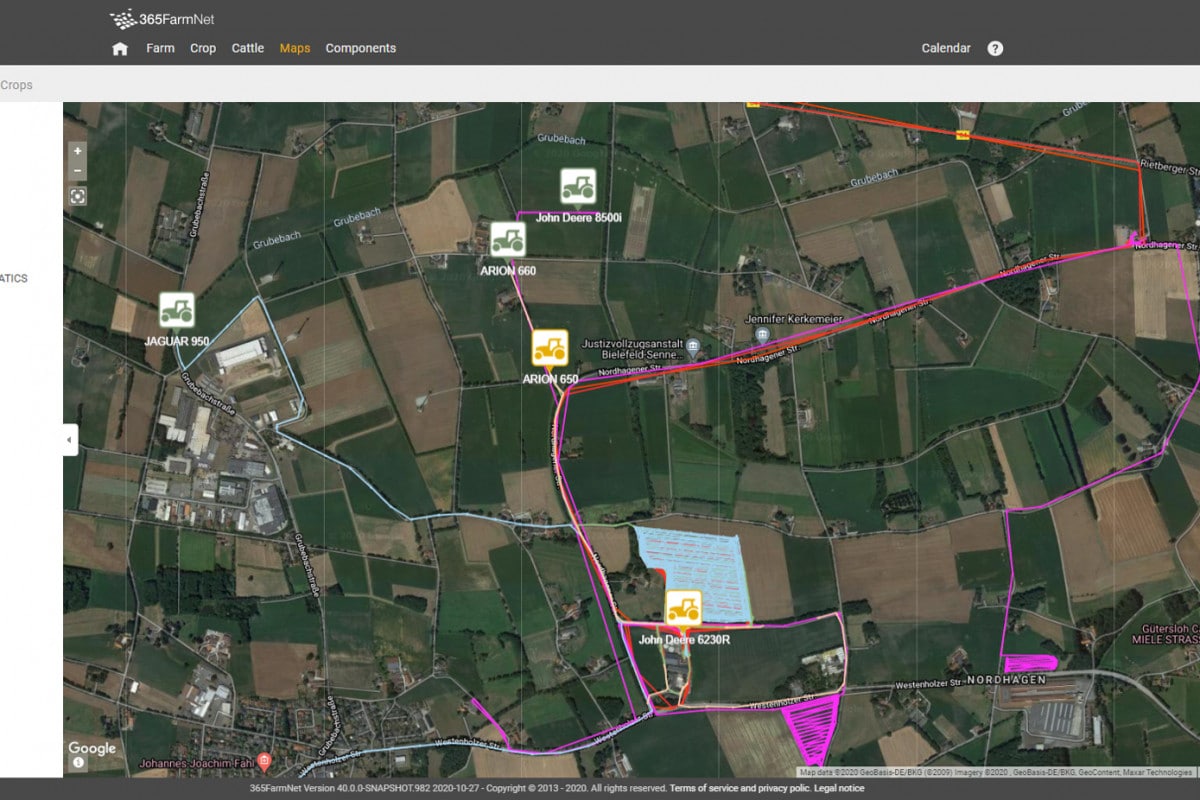Open the Components menu

[x=361, y=48]
